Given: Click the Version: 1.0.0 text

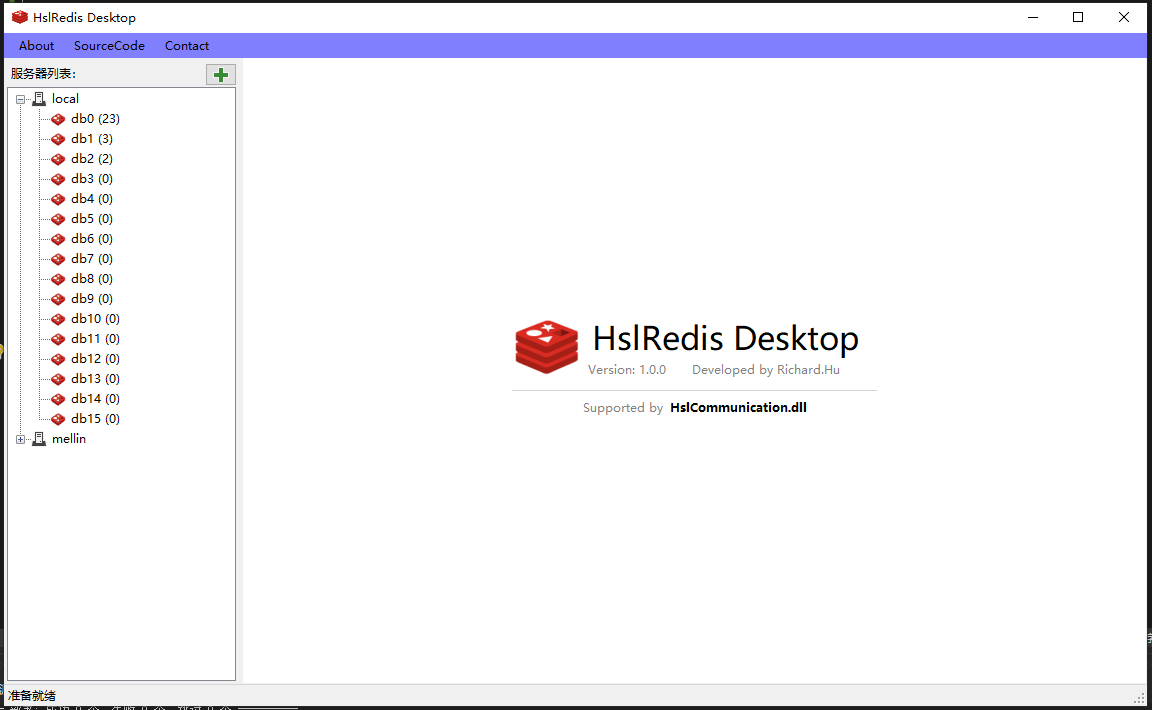Looking at the screenshot, I should (x=627, y=370).
